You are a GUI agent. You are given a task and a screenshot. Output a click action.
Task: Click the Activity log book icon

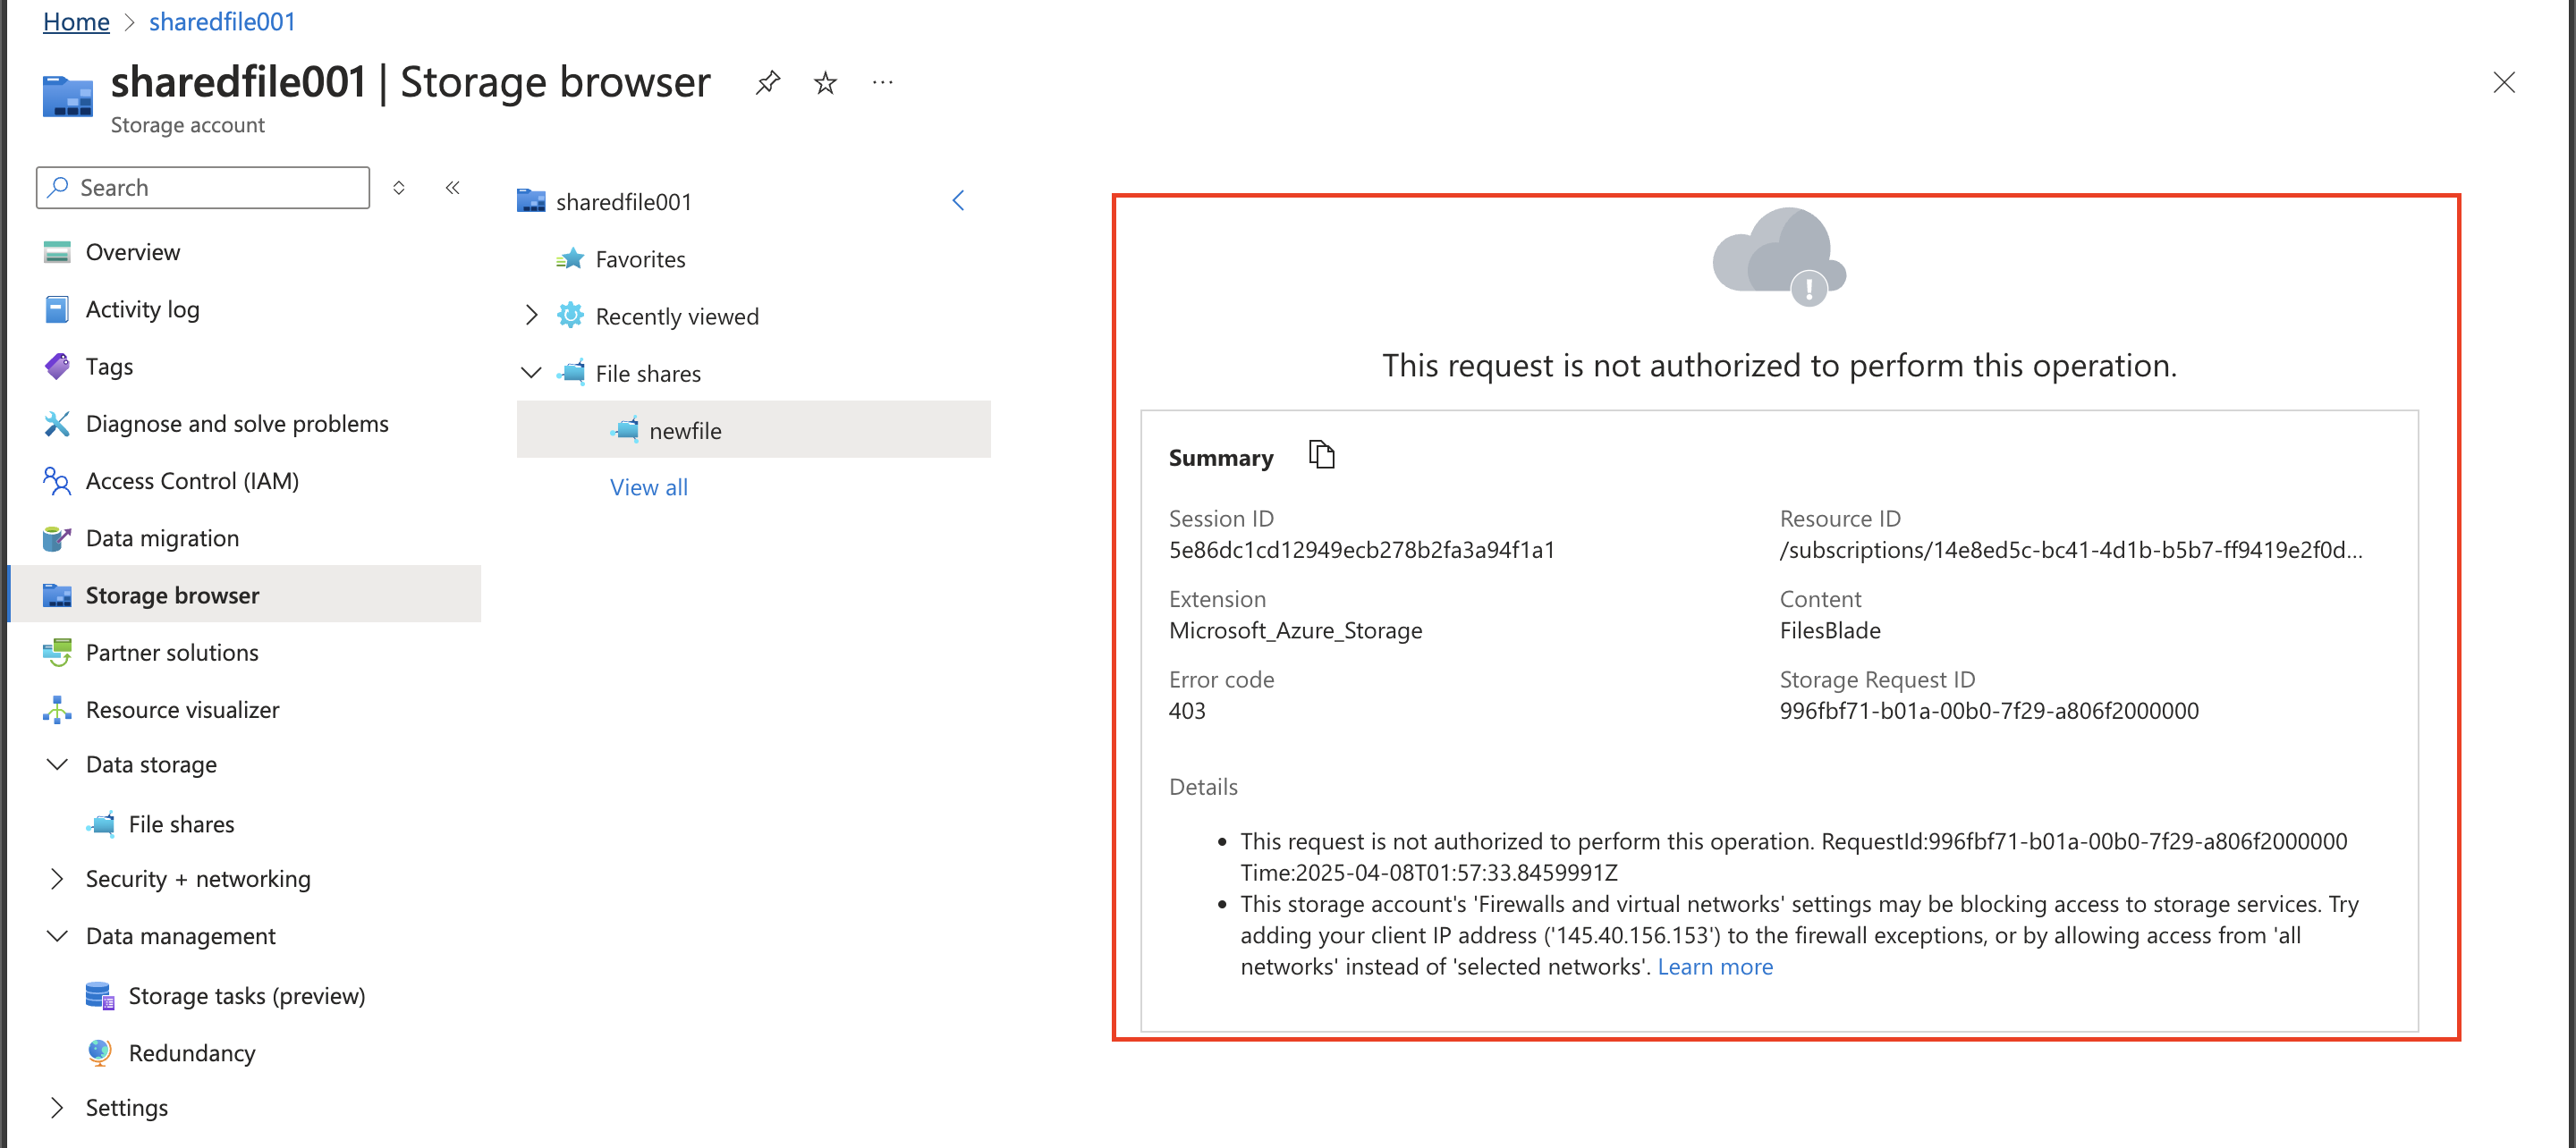click(57, 309)
